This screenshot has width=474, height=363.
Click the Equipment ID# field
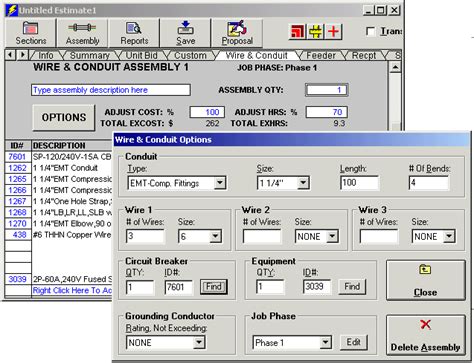pyautogui.click(x=317, y=287)
